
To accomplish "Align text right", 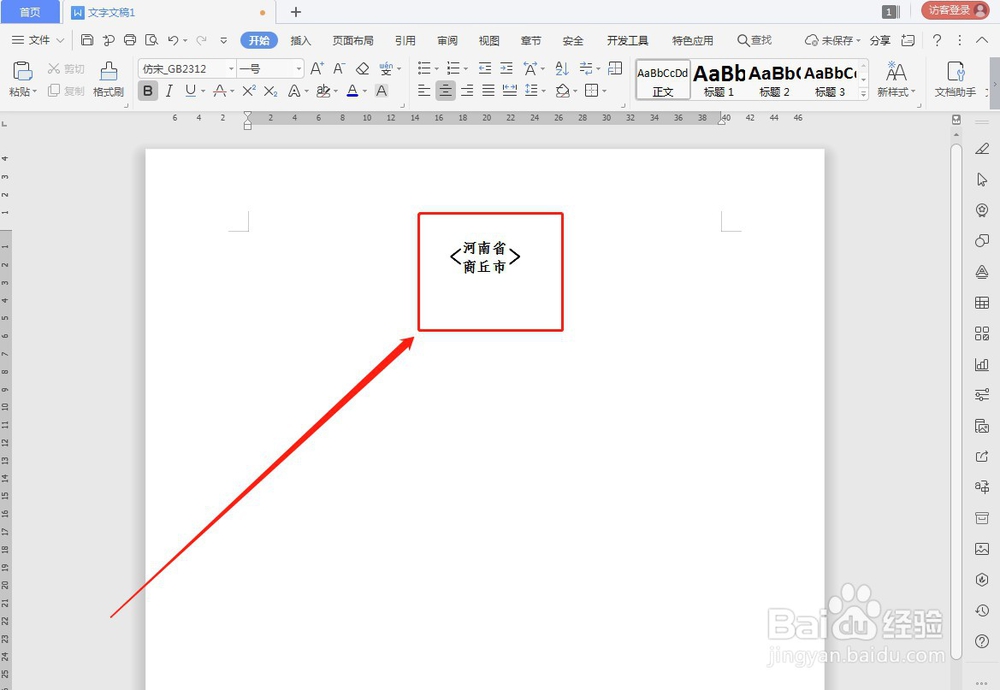I will 467,91.
